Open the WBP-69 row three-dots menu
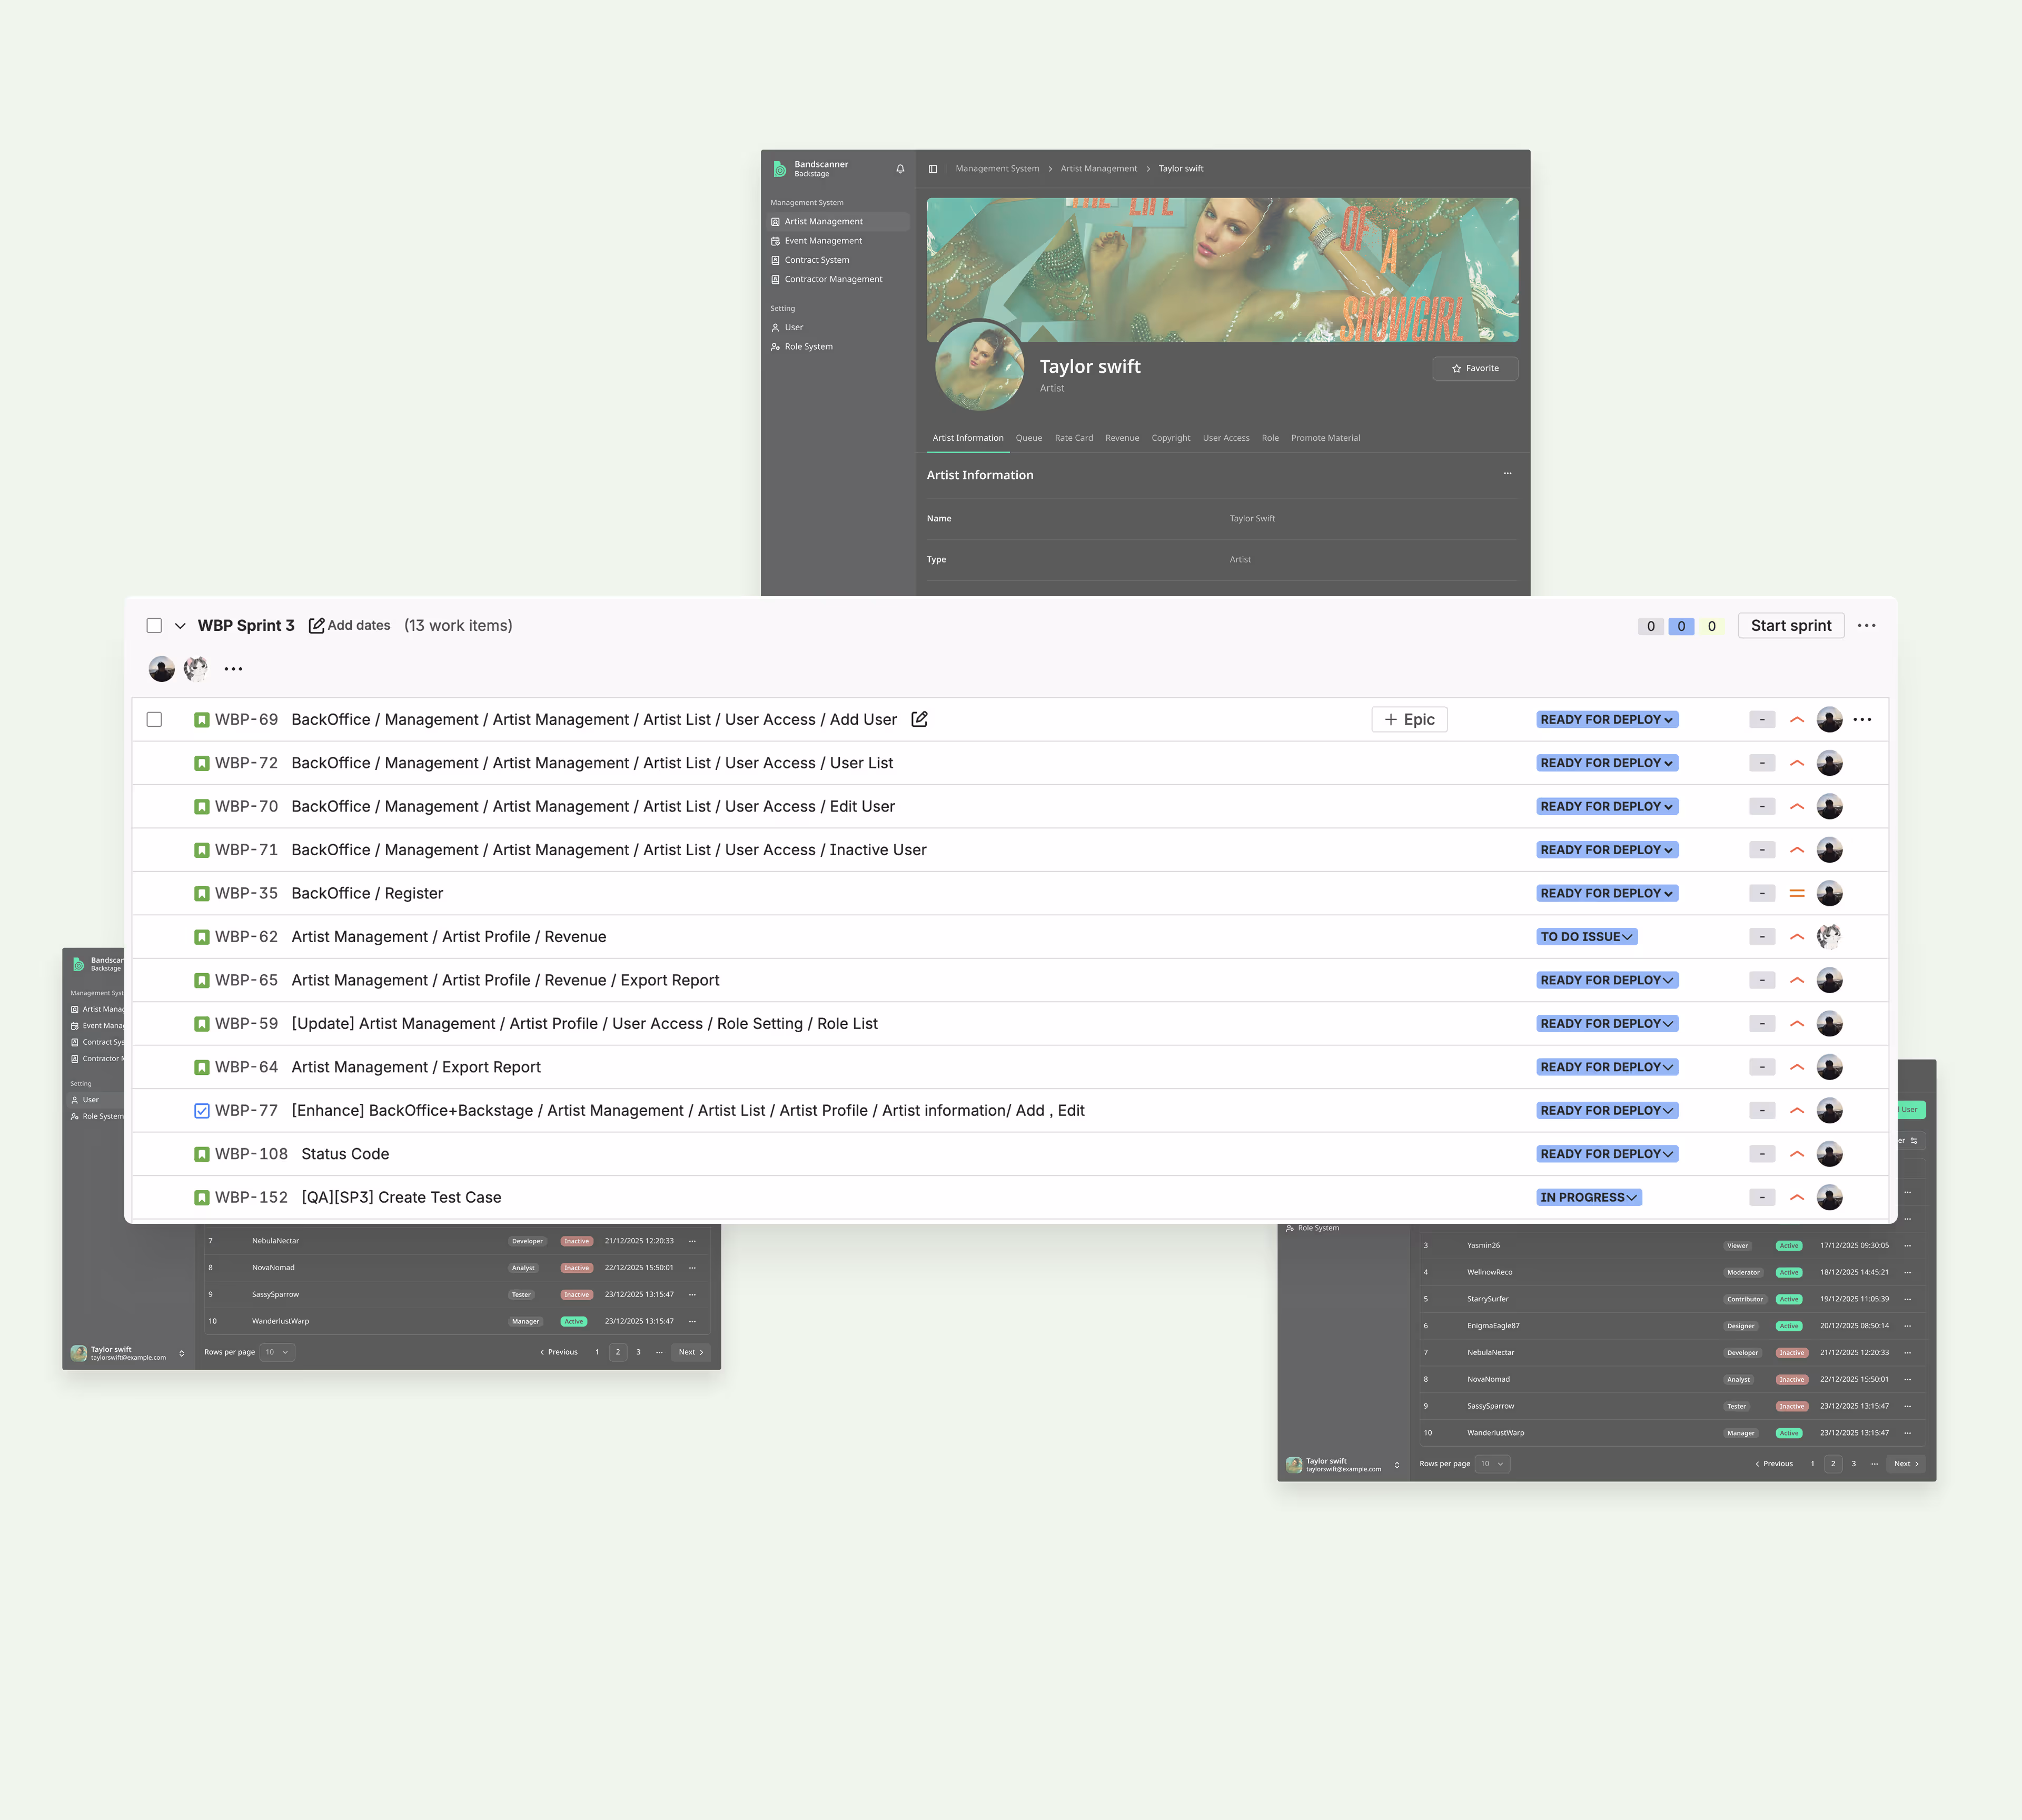 (x=1862, y=719)
